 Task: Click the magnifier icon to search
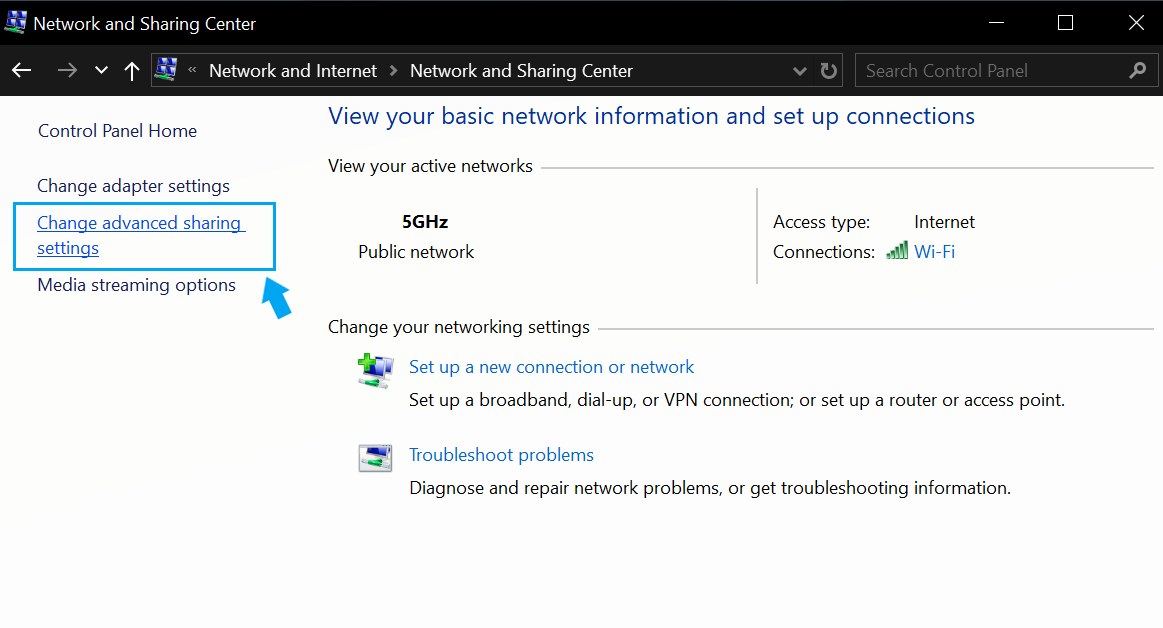1138,70
